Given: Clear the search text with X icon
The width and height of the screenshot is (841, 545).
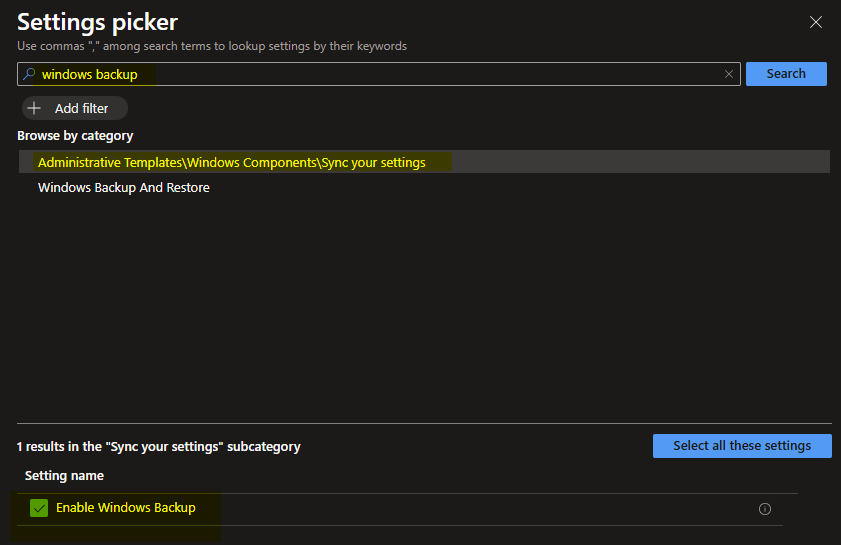Looking at the screenshot, I should point(729,74).
